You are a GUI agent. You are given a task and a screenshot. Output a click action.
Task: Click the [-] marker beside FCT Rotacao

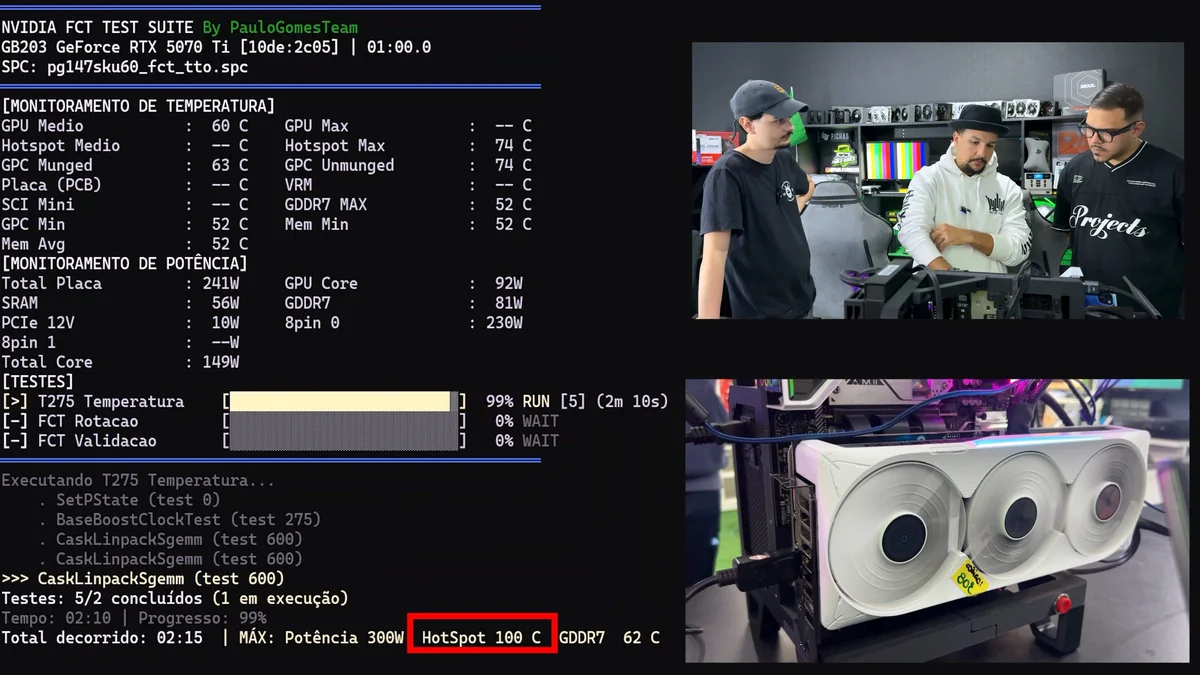coord(14,421)
